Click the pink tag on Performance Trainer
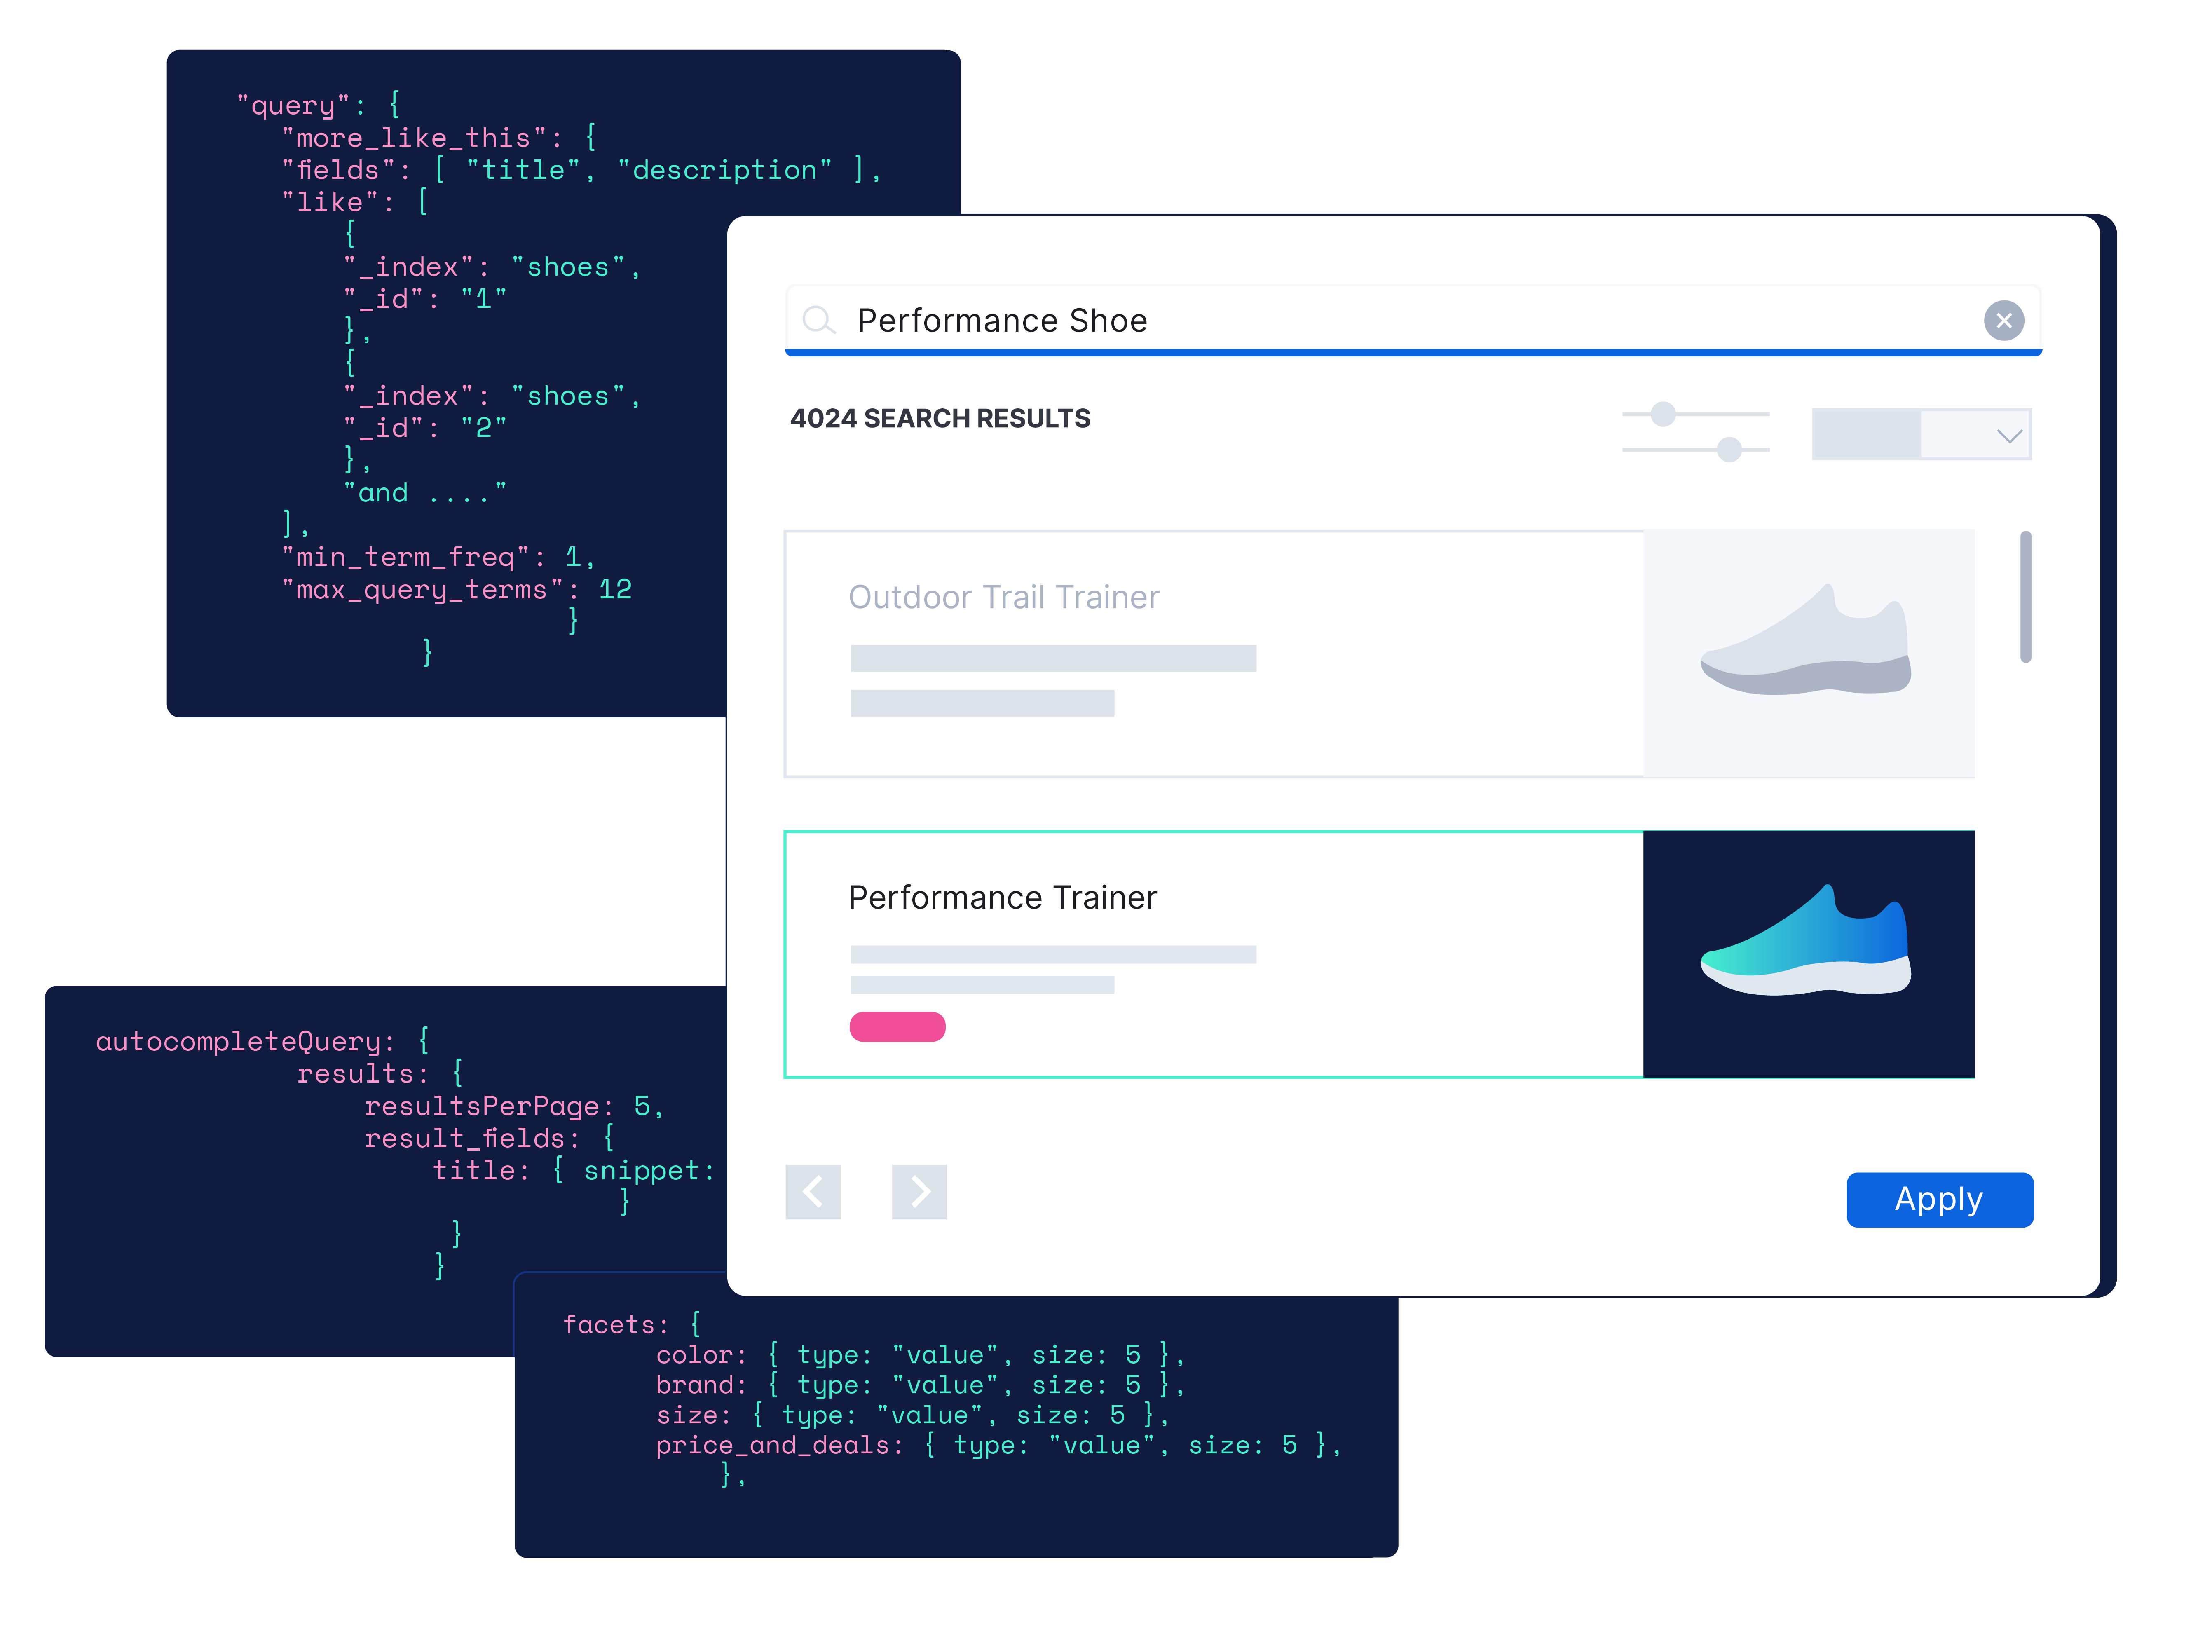The image size is (2212, 1652). pos(897,1027)
